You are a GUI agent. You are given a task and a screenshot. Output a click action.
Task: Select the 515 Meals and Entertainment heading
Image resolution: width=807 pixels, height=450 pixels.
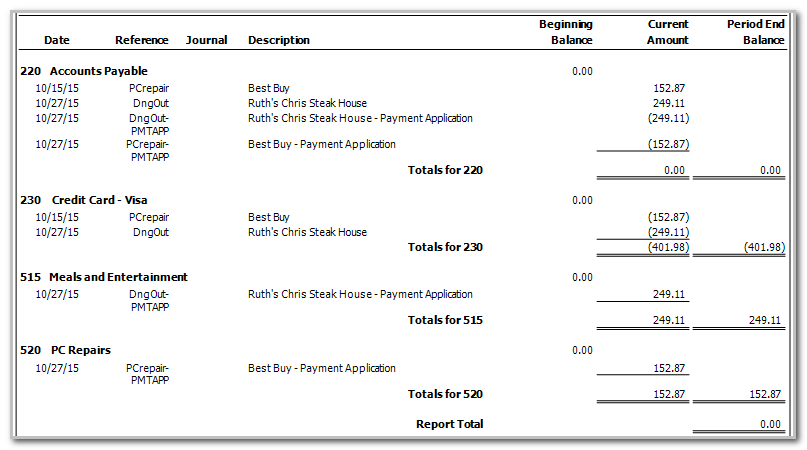point(104,277)
